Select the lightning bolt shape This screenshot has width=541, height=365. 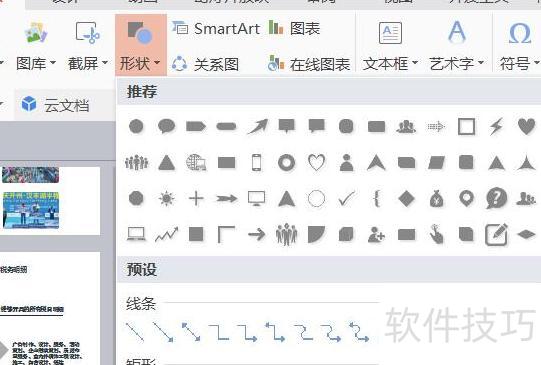click(496, 126)
